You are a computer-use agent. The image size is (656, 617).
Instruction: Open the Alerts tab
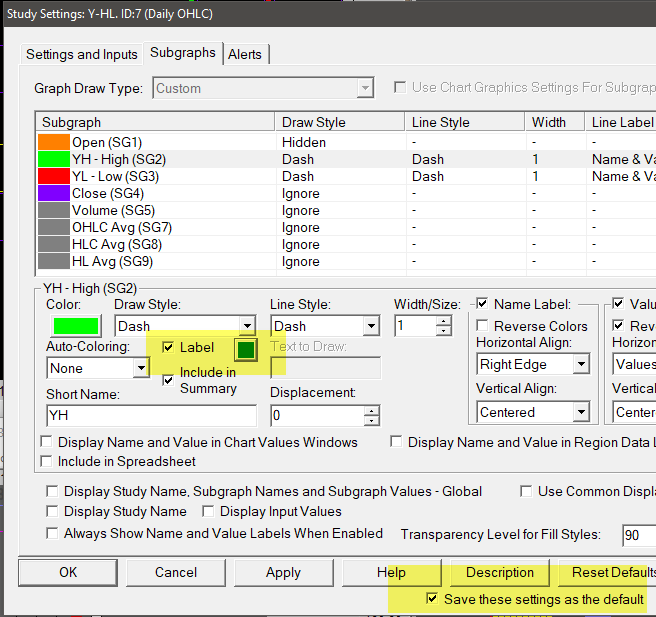point(245,54)
